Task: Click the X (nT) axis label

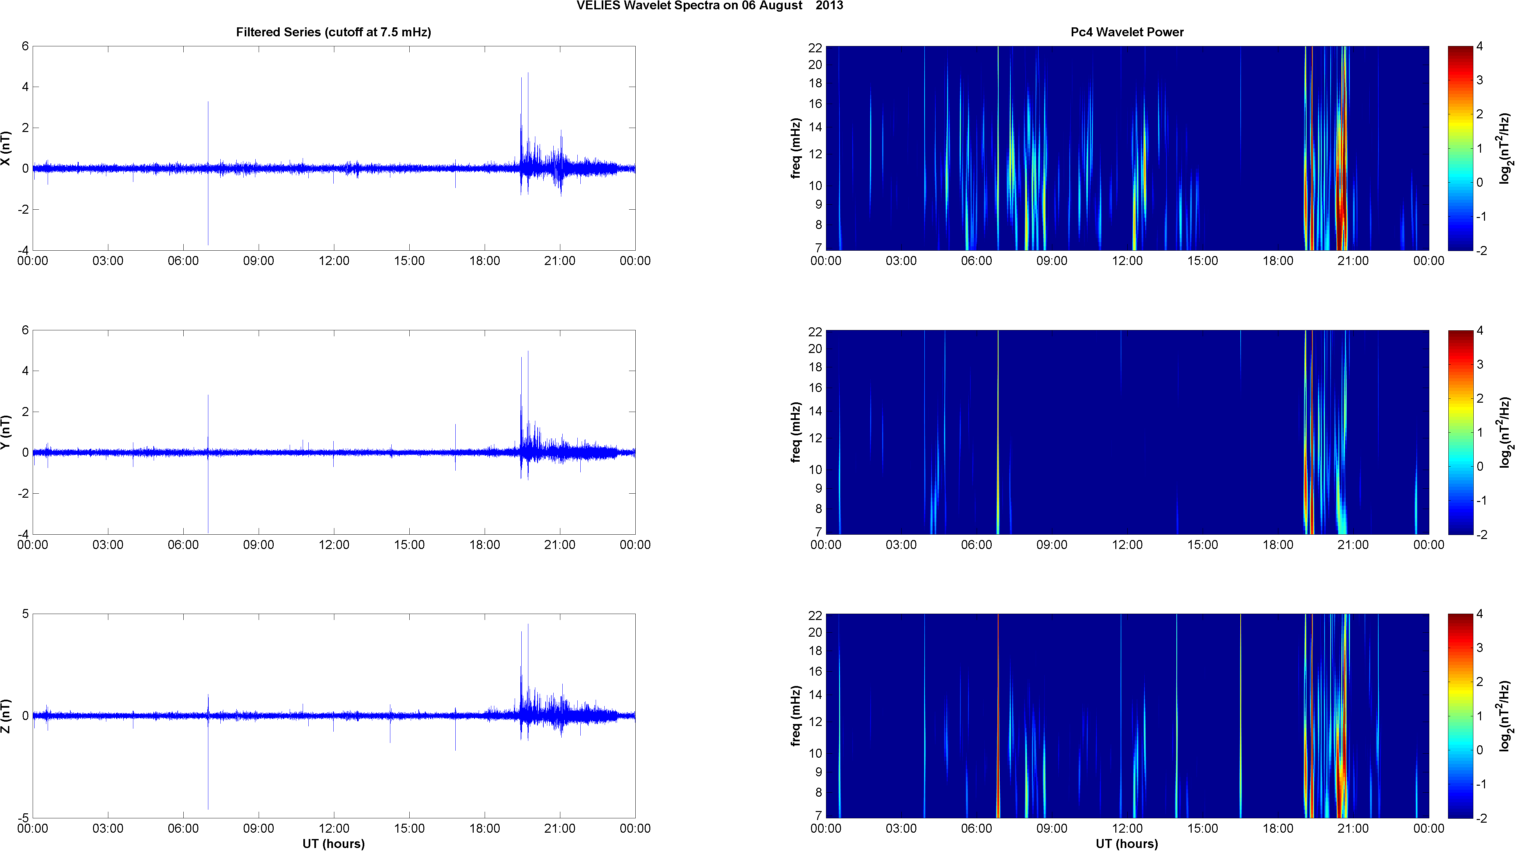Action: pyautogui.click(x=6, y=148)
